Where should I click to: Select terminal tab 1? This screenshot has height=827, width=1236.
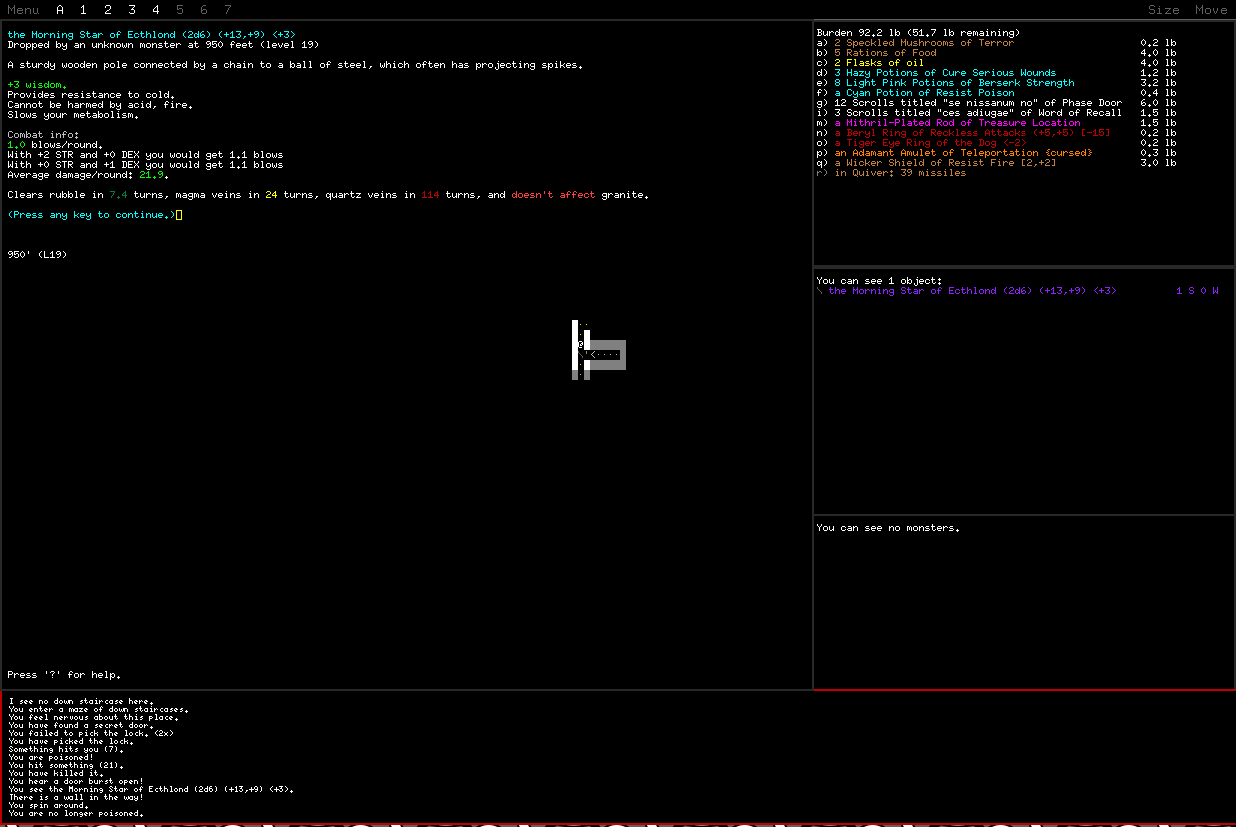coord(83,9)
